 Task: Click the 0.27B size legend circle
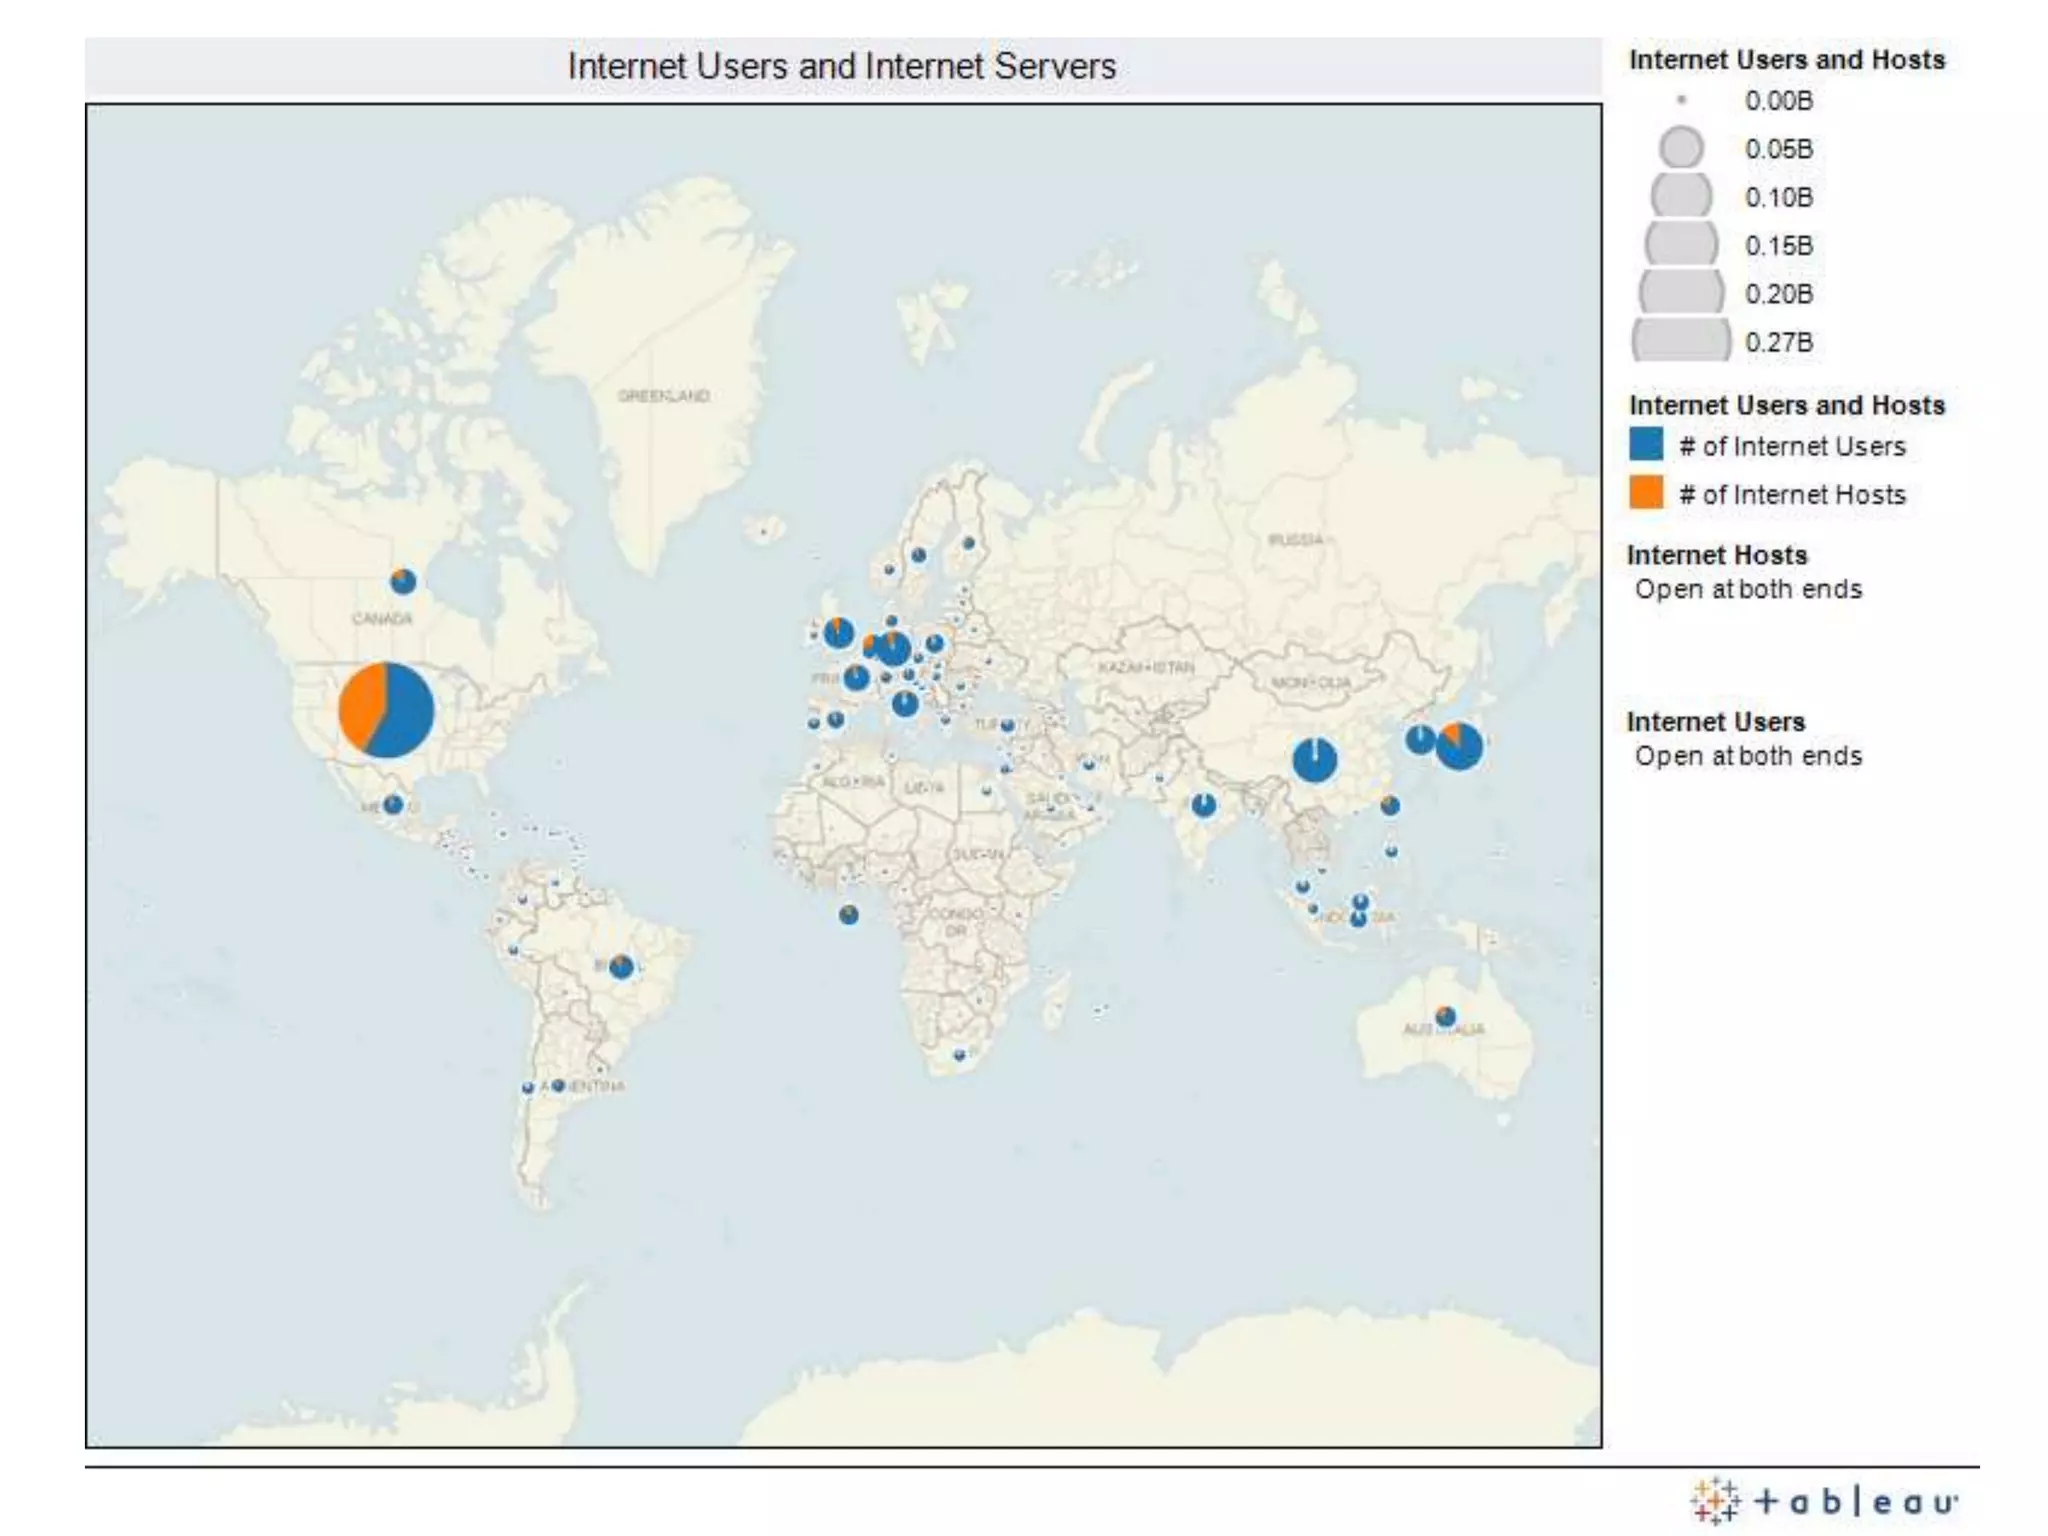click(x=1680, y=340)
